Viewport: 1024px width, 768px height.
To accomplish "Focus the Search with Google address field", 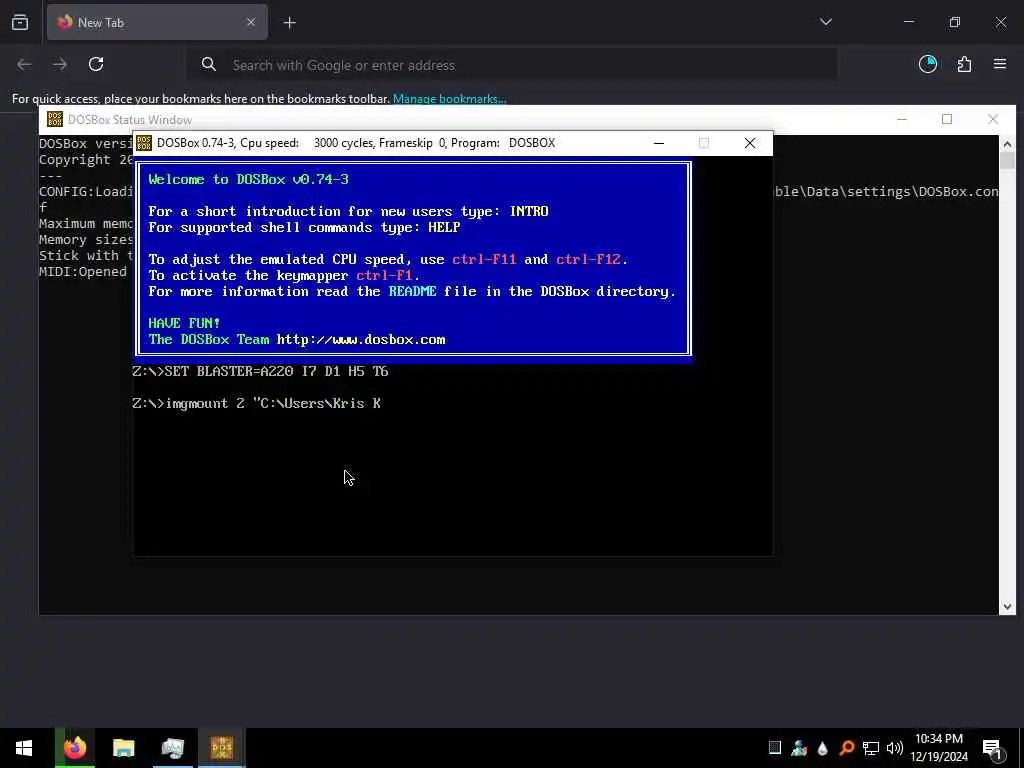I will (511, 65).
